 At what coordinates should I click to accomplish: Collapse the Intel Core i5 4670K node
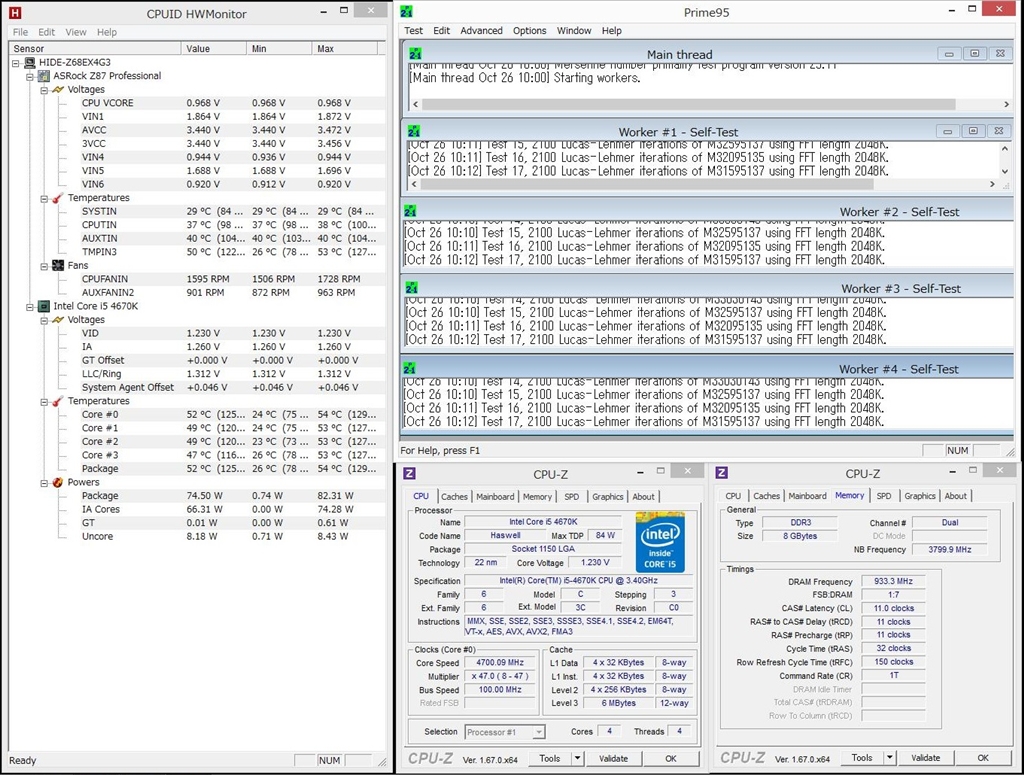pos(30,306)
